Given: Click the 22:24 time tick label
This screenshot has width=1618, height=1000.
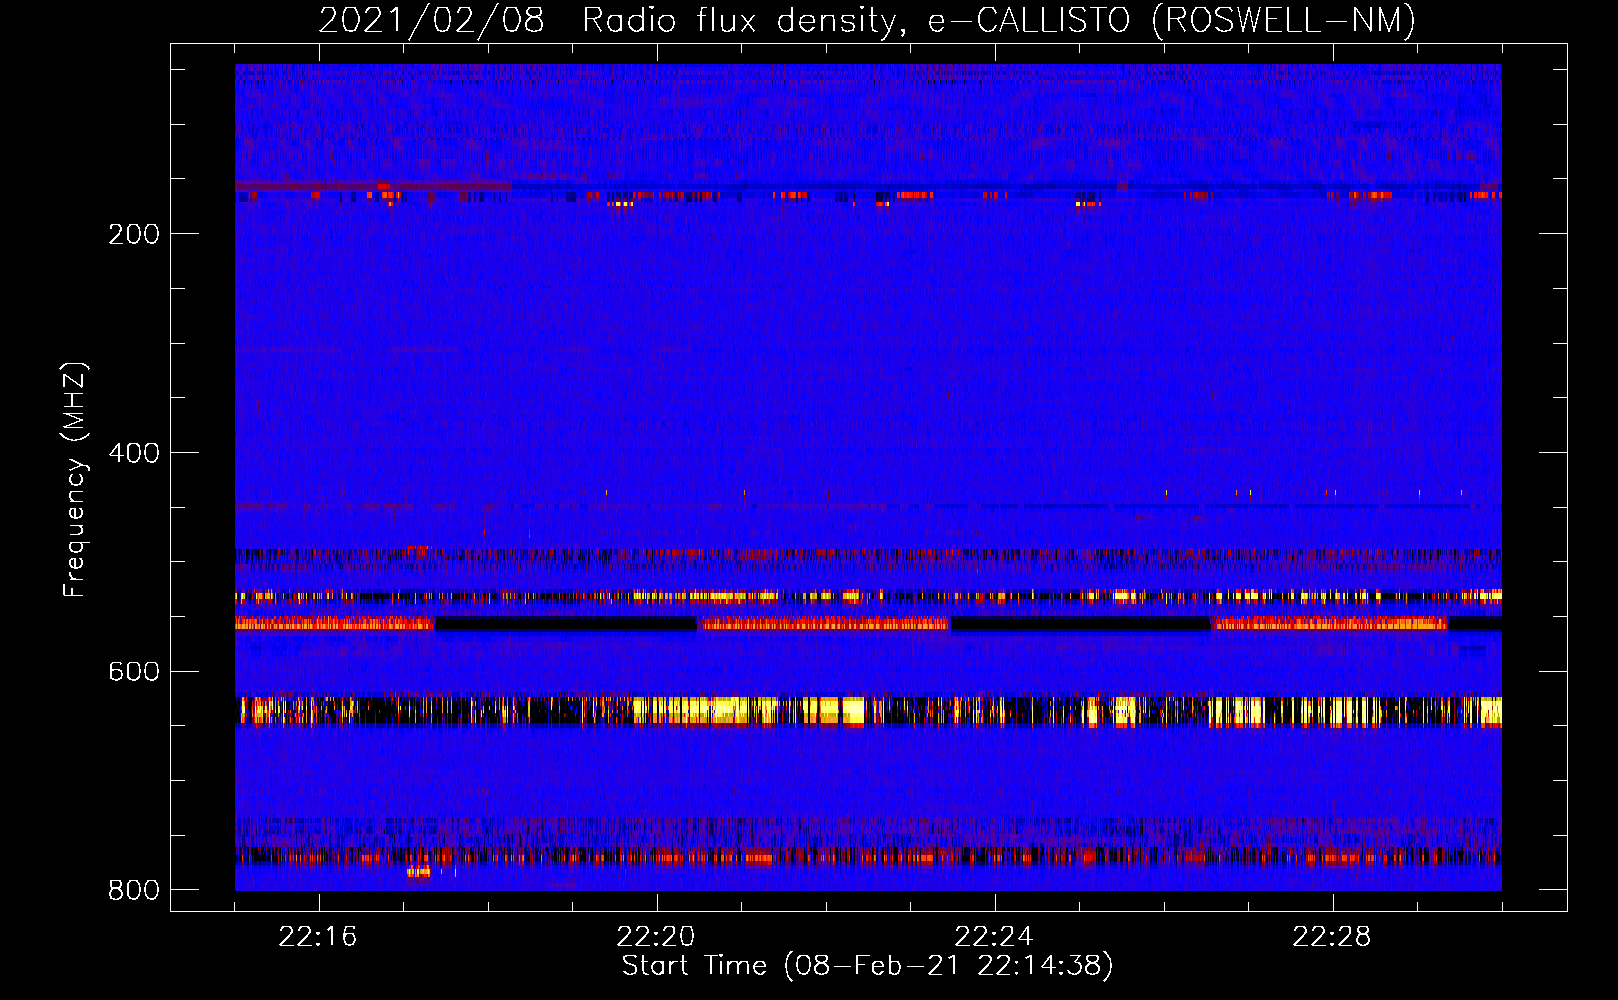Looking at the screenshot, I should point(994,937).
